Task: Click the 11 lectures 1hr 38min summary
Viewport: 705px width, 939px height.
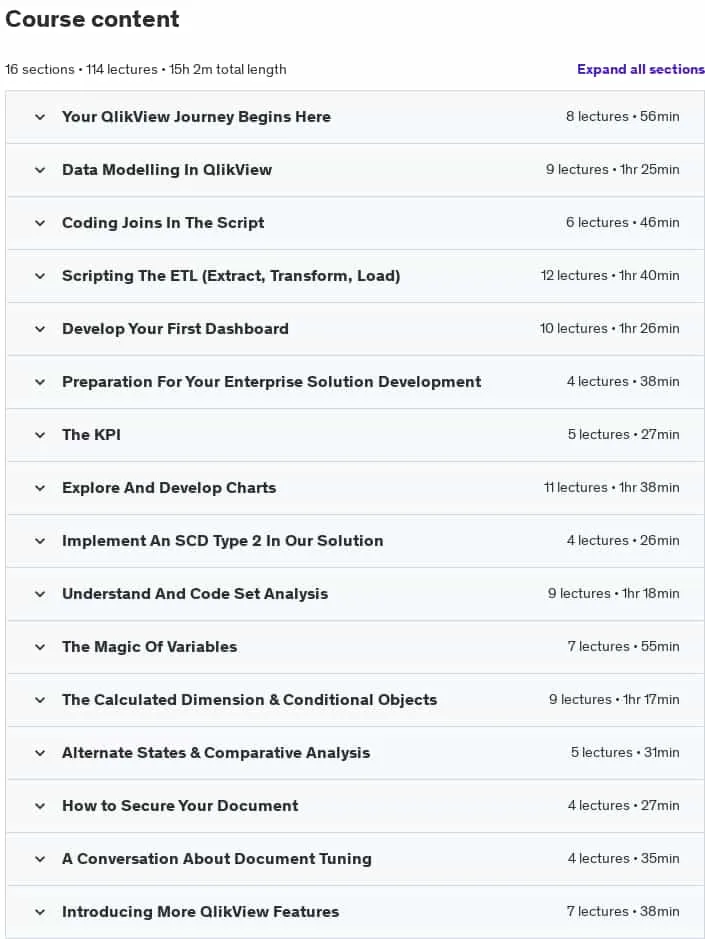Action: tap(612, 487)
